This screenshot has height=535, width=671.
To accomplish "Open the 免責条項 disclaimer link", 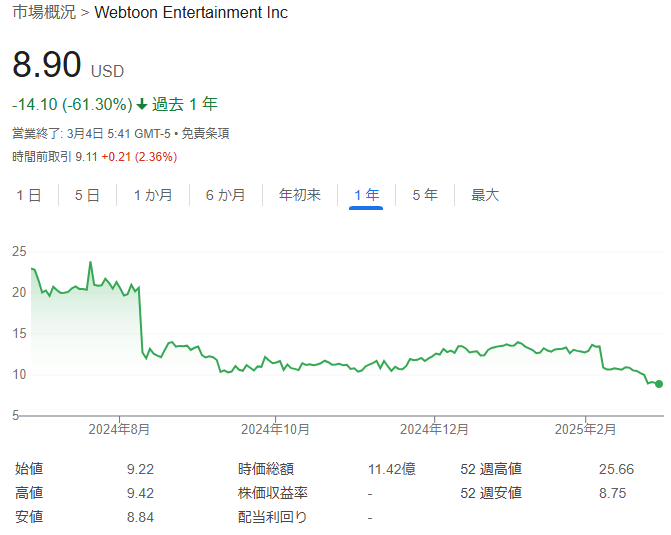I will (205, 134).
